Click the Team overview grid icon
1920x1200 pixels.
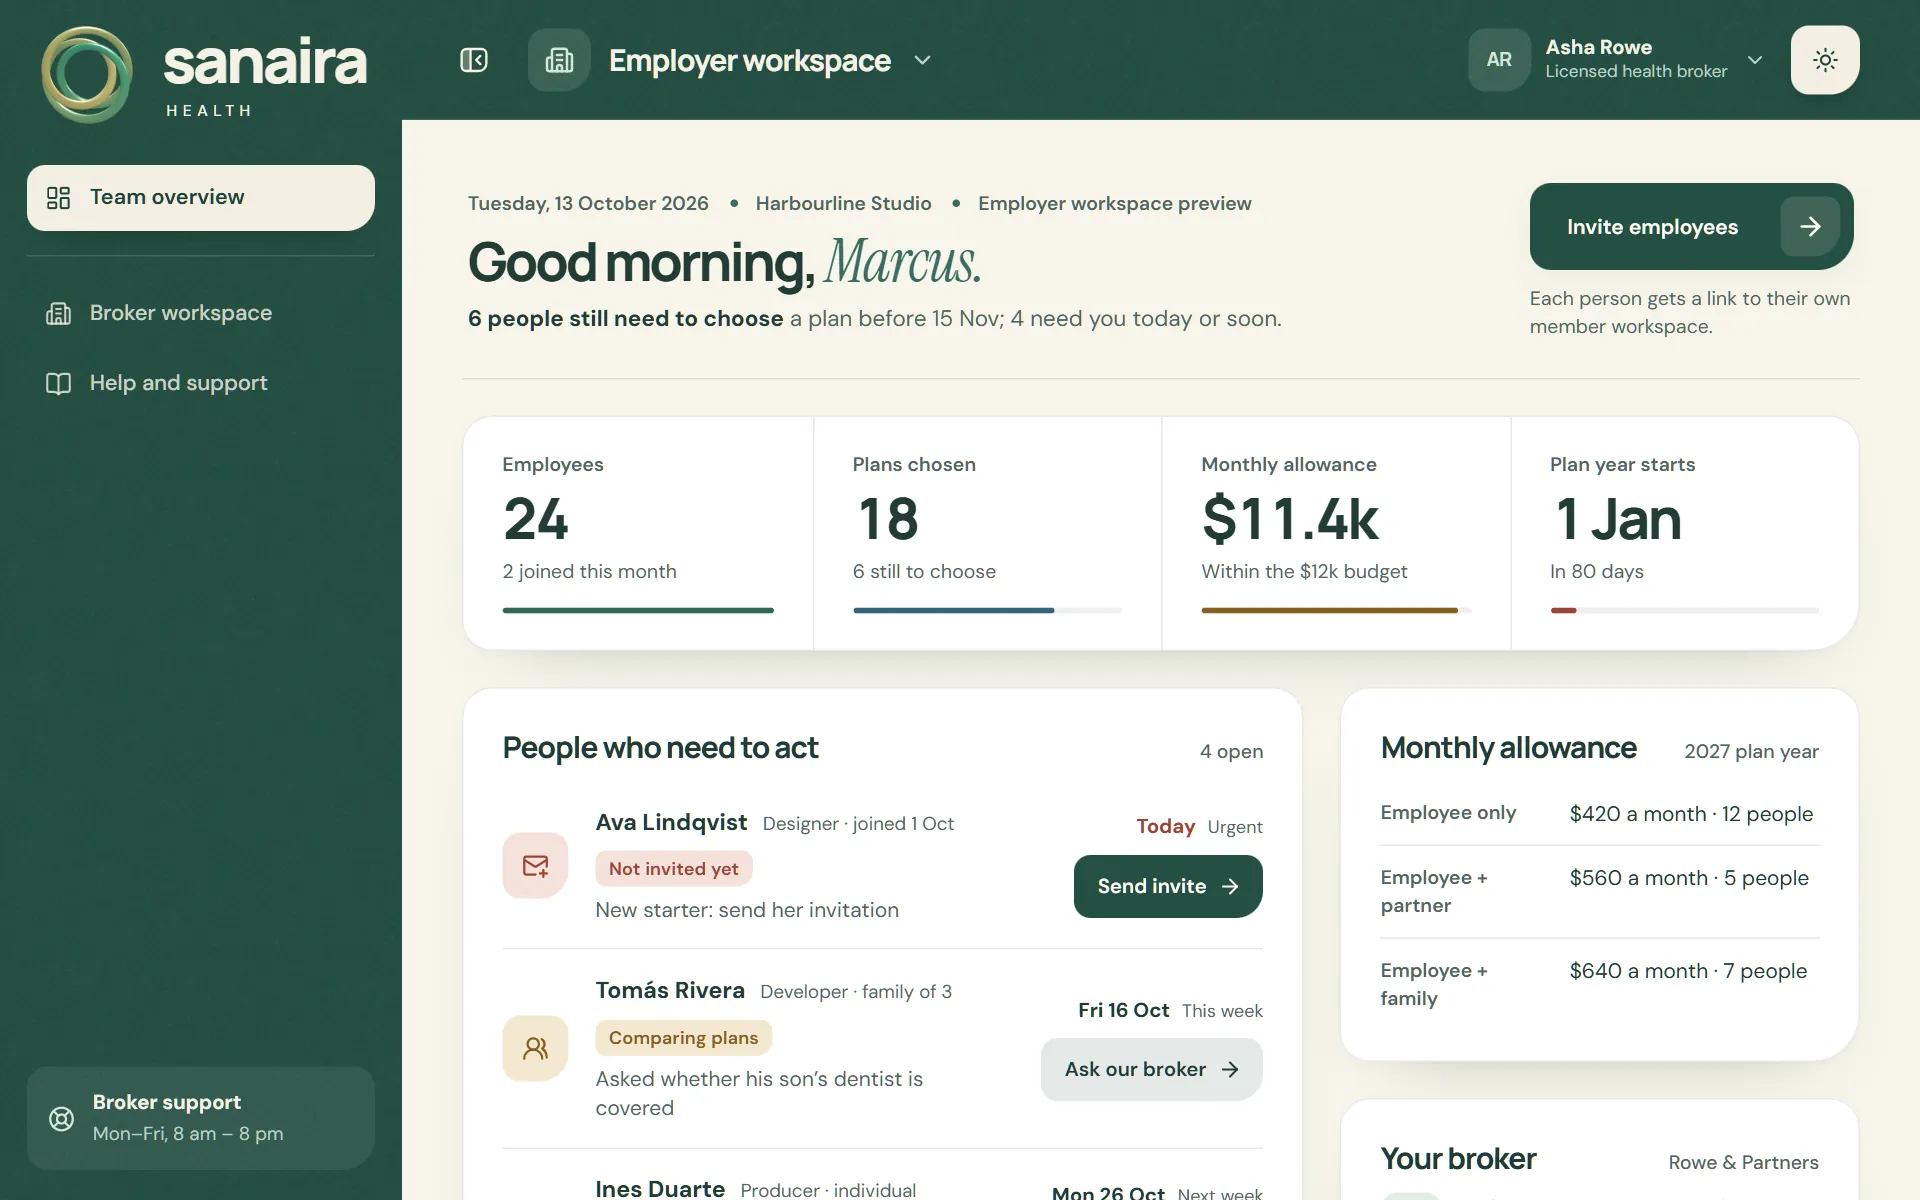click(59, 198)
